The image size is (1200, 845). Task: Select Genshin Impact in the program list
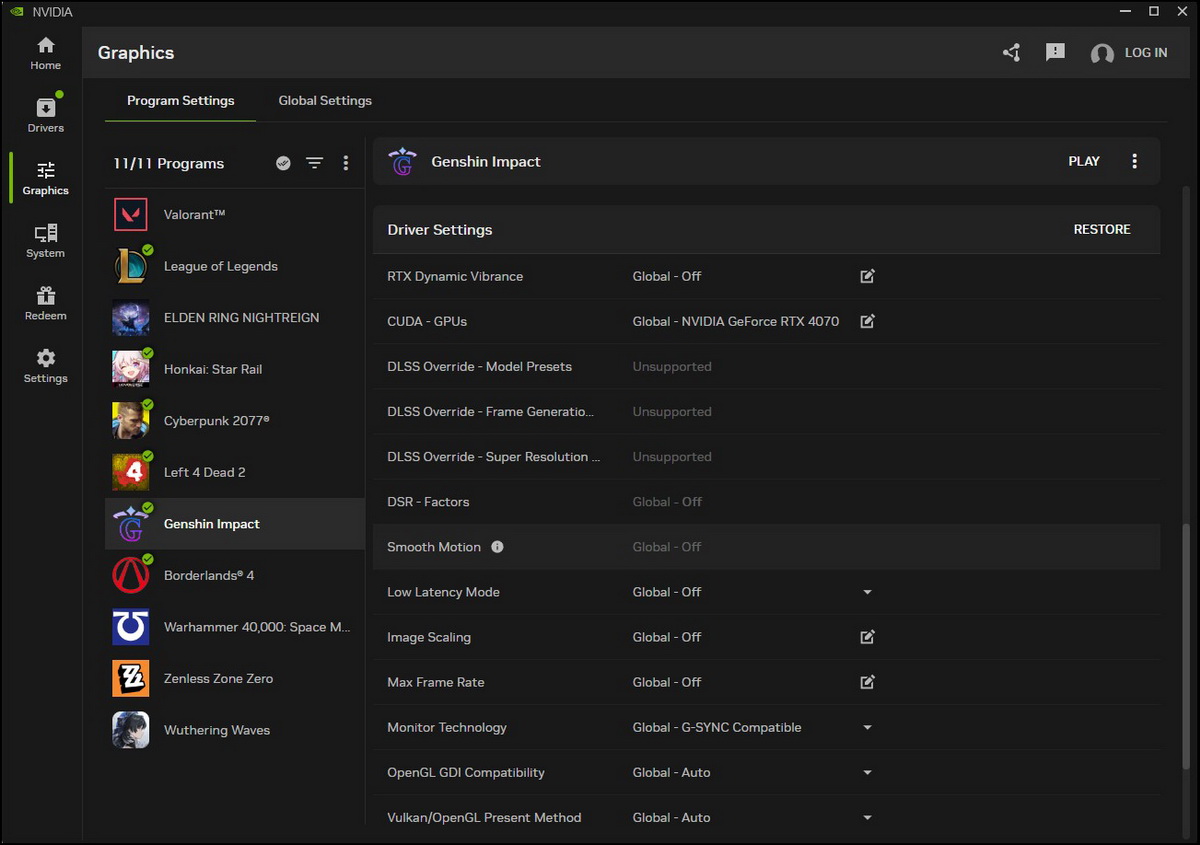click(x=235, y=524)
